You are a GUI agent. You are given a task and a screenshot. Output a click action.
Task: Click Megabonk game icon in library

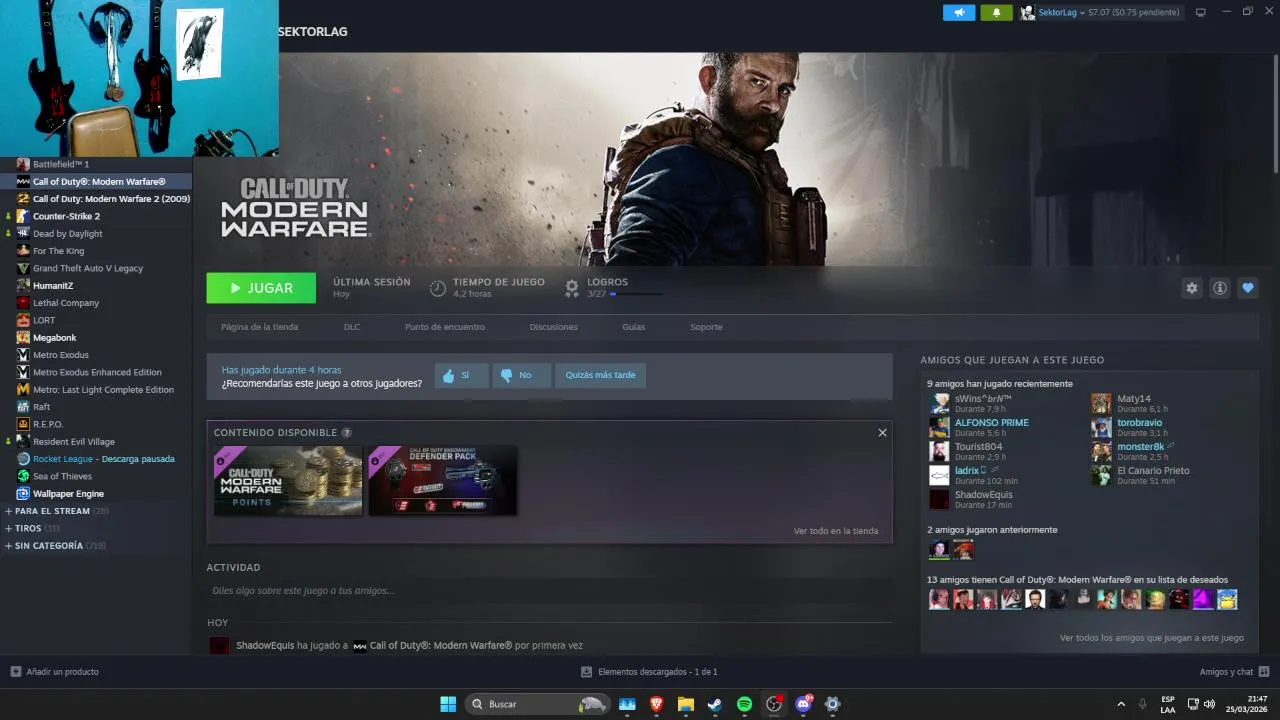coord(23,338)
